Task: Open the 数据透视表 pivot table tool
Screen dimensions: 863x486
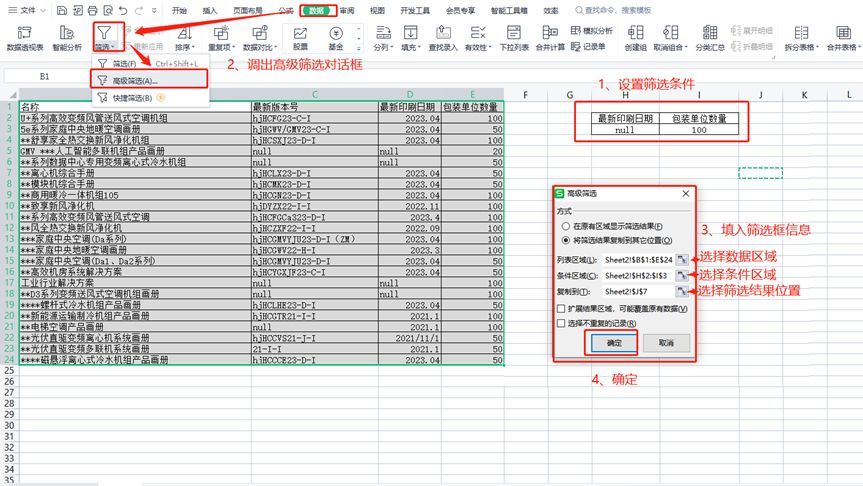Action: coord(25,38)
